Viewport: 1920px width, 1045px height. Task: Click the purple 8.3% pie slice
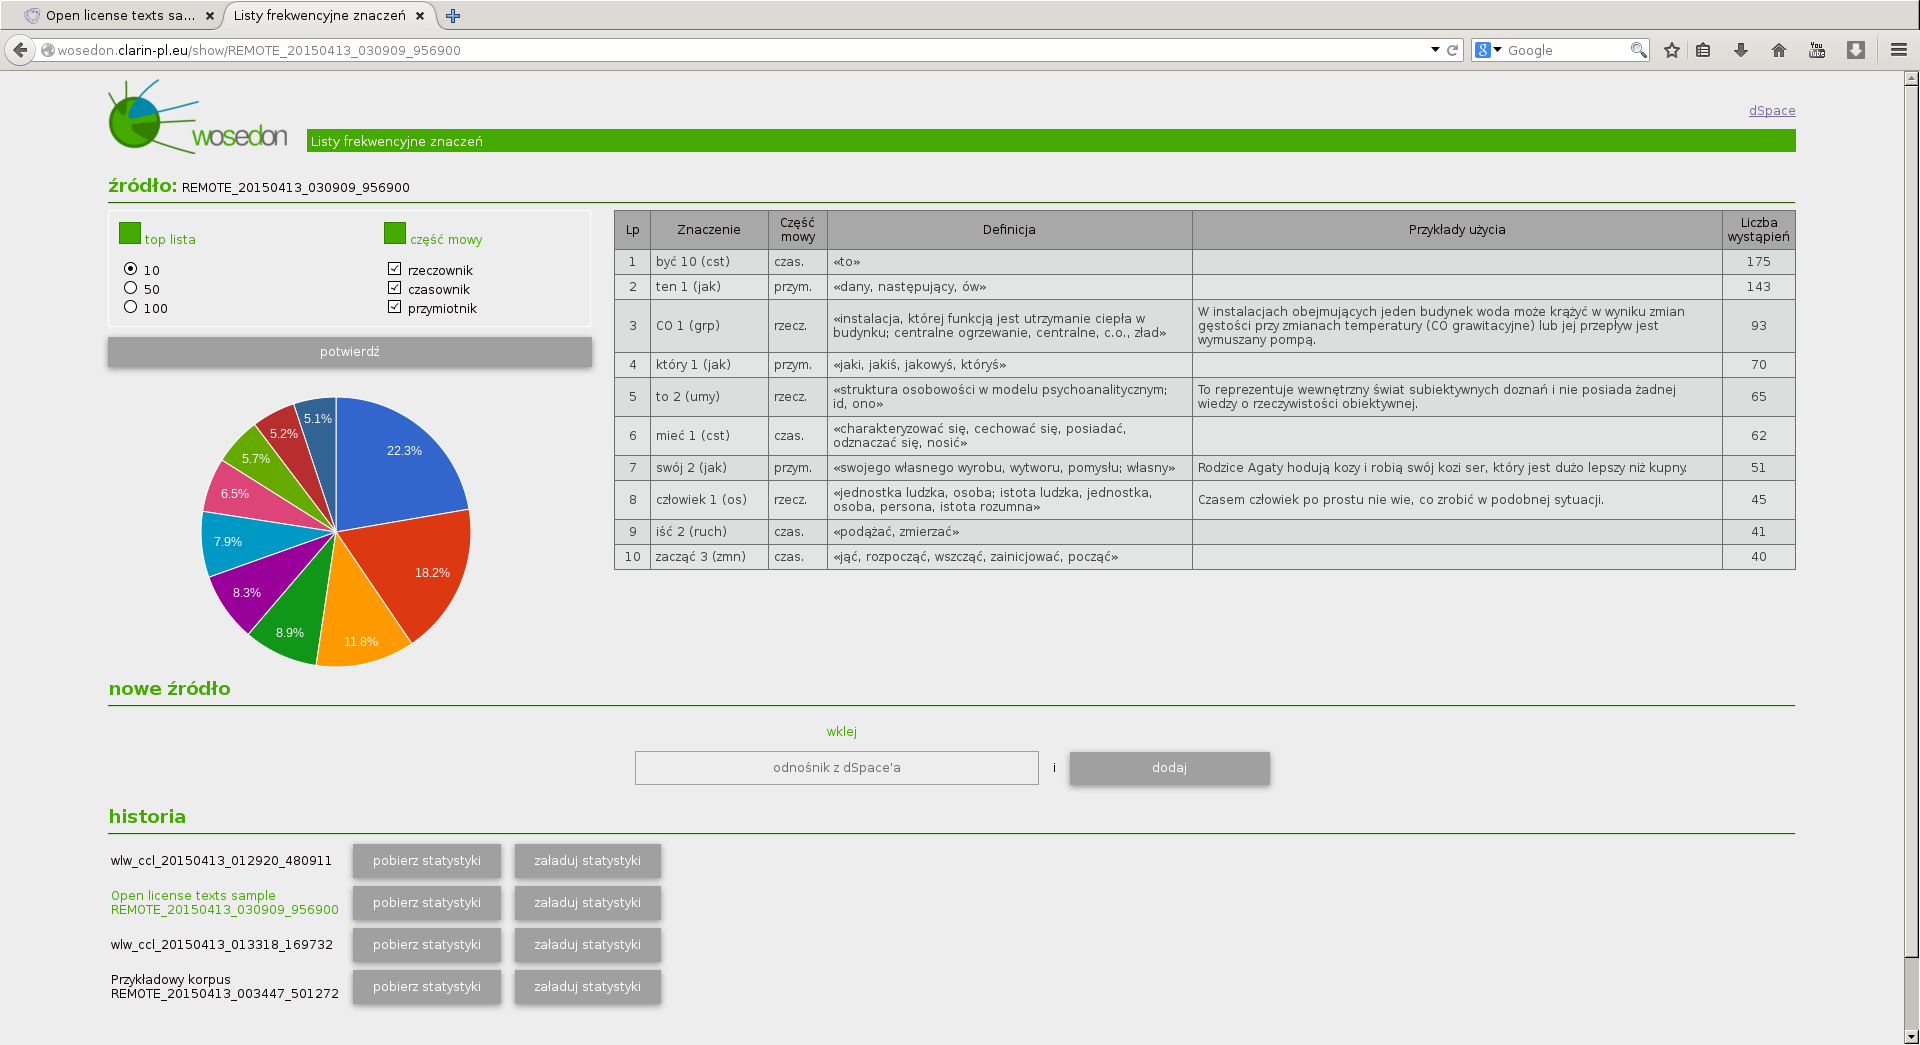tap(258, 585)
